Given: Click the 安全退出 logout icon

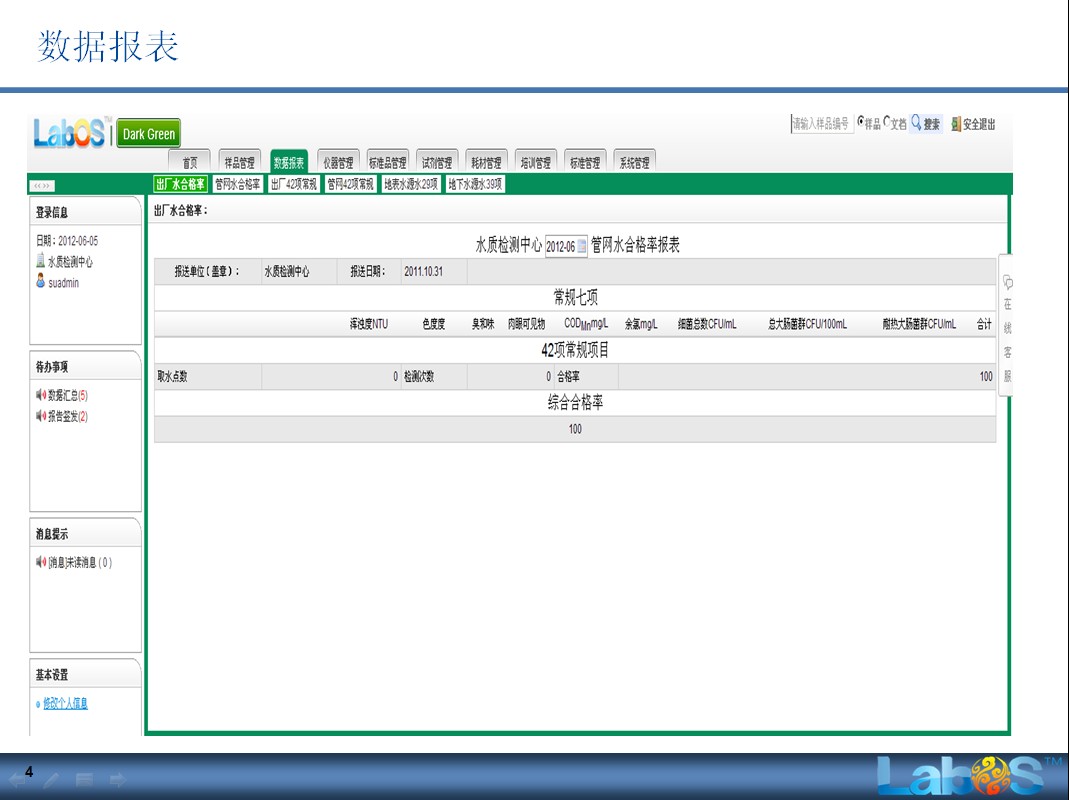Looking at the screenshot, I should (x=956, y=124).
